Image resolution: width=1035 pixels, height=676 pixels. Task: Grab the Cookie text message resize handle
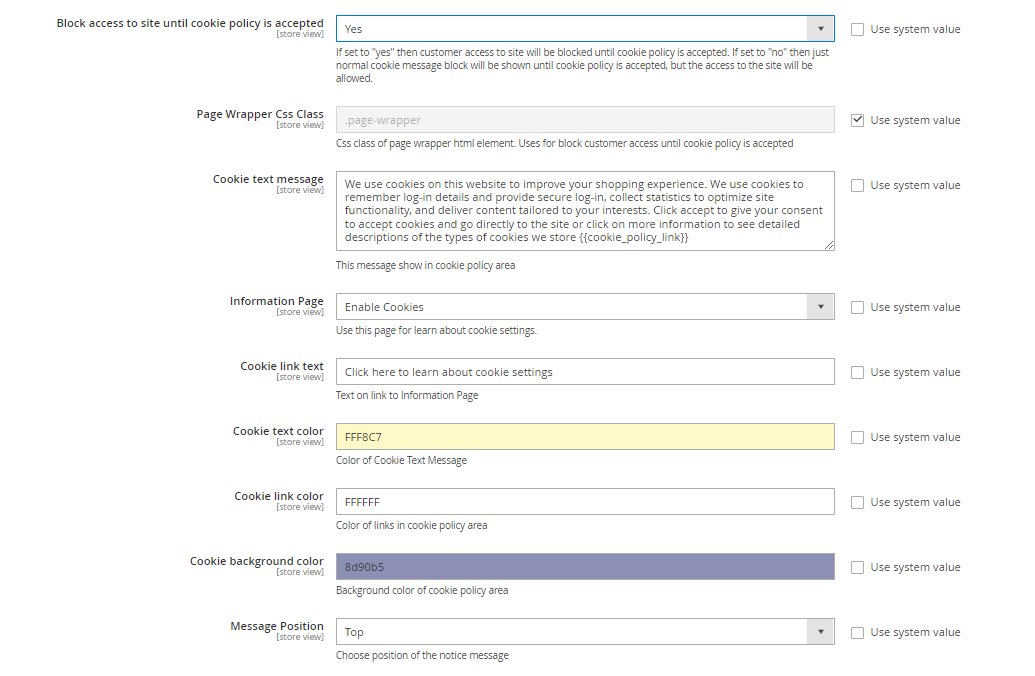829,245
